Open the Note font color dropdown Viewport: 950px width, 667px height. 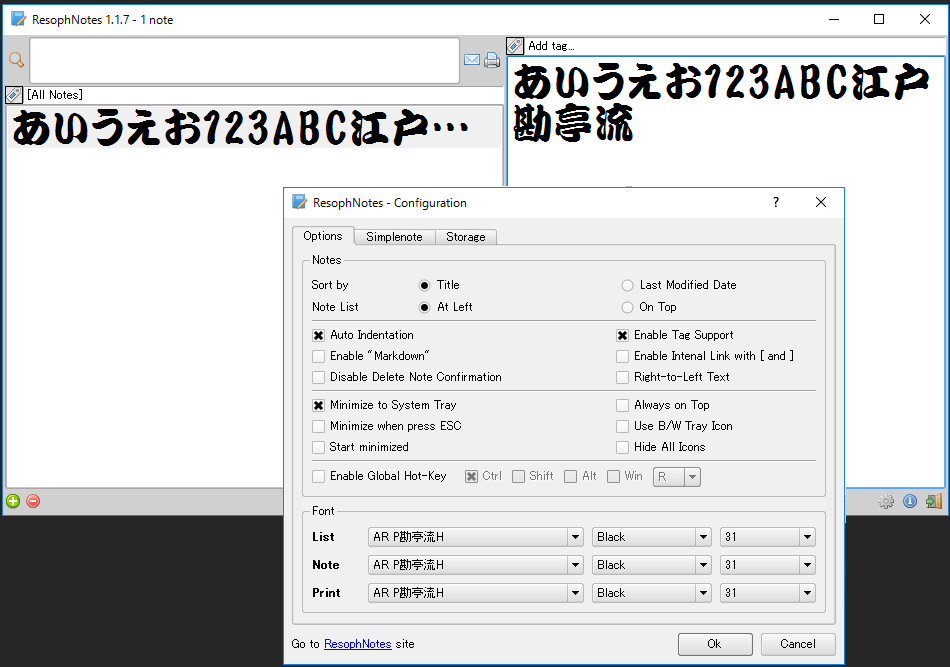pyautogui.click(x=651, y=565)
